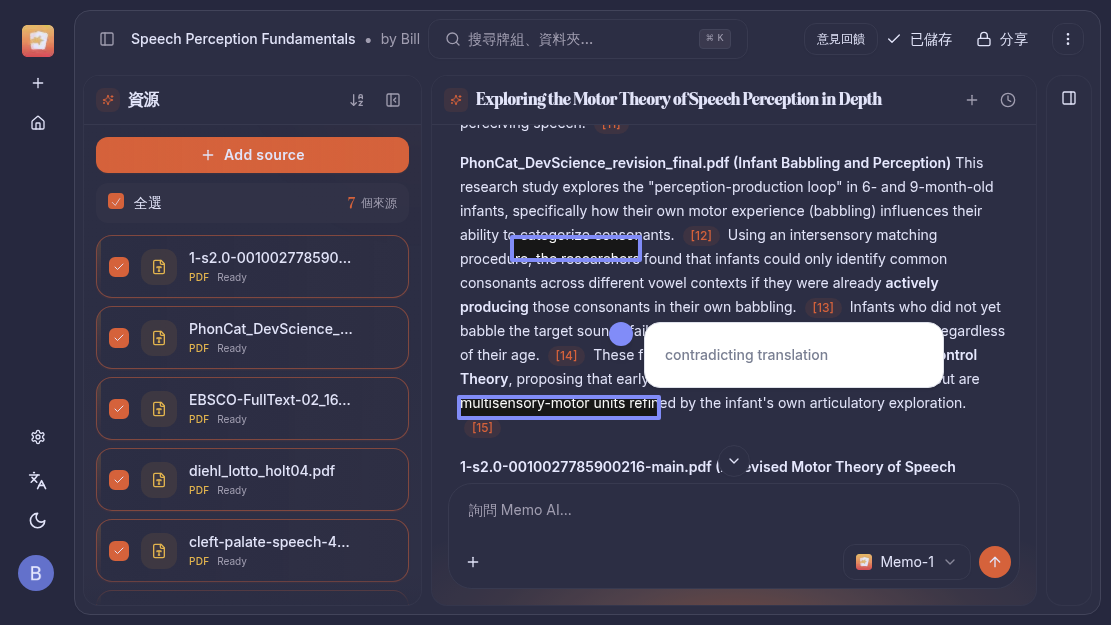Click the 意見回饋 feedback button
Viewport: 1111px width, 625px height.
[x=840, y=39]
